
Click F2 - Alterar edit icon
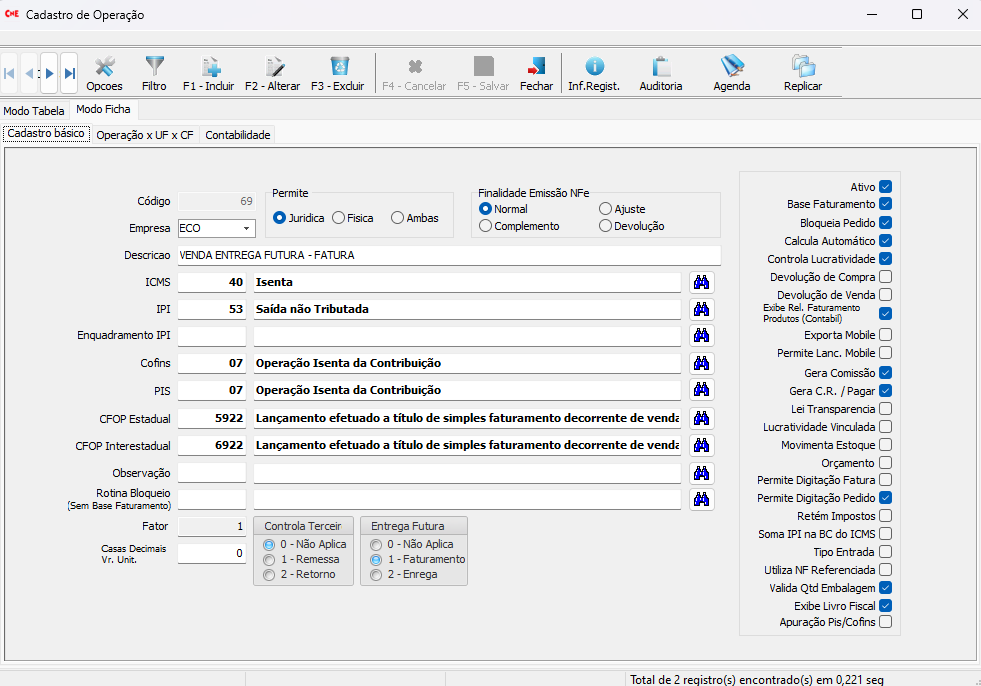(272, 74)
